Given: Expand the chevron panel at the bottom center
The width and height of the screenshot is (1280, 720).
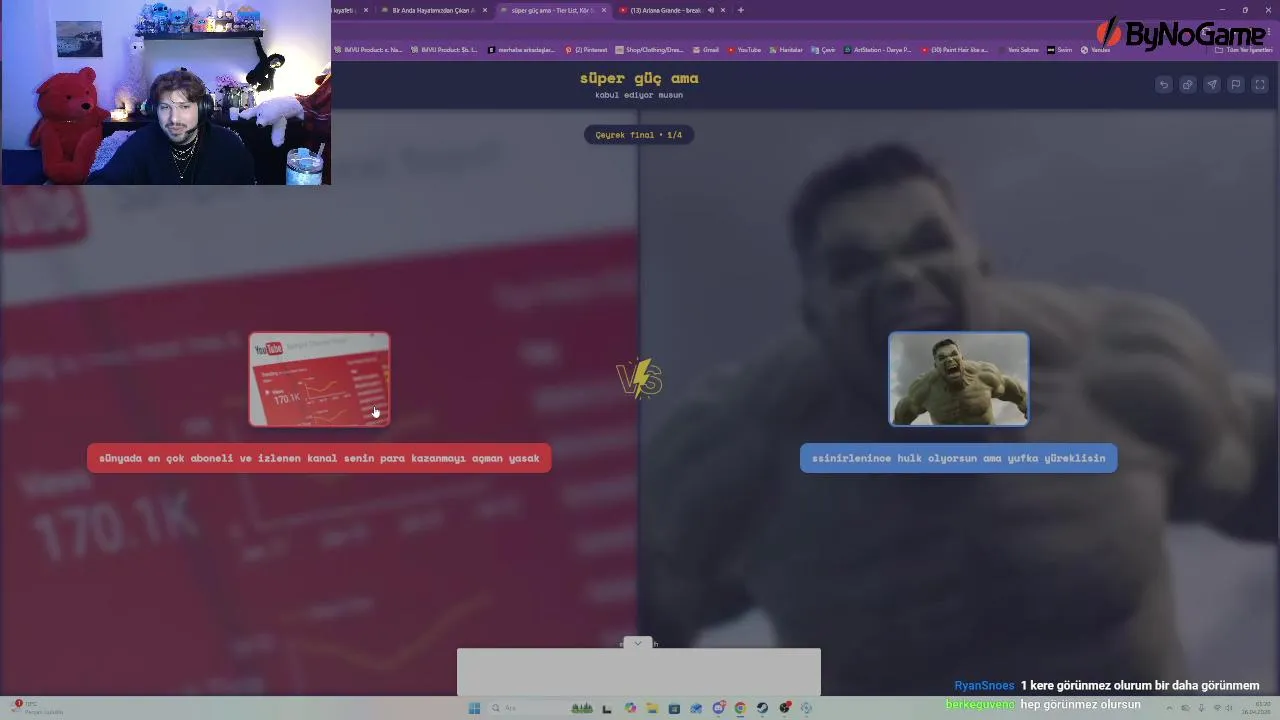Looking at the screenshot, I should (x=637, y=643).
